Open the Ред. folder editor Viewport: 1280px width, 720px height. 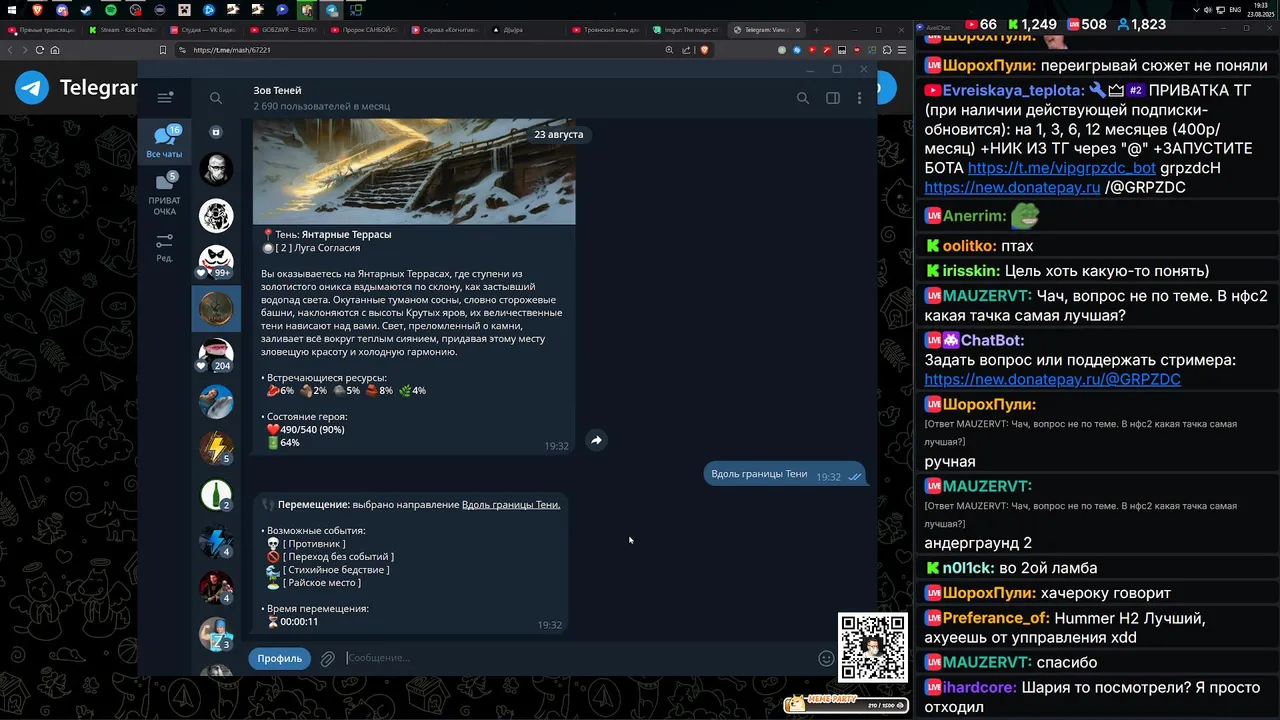tap(165, 247)
